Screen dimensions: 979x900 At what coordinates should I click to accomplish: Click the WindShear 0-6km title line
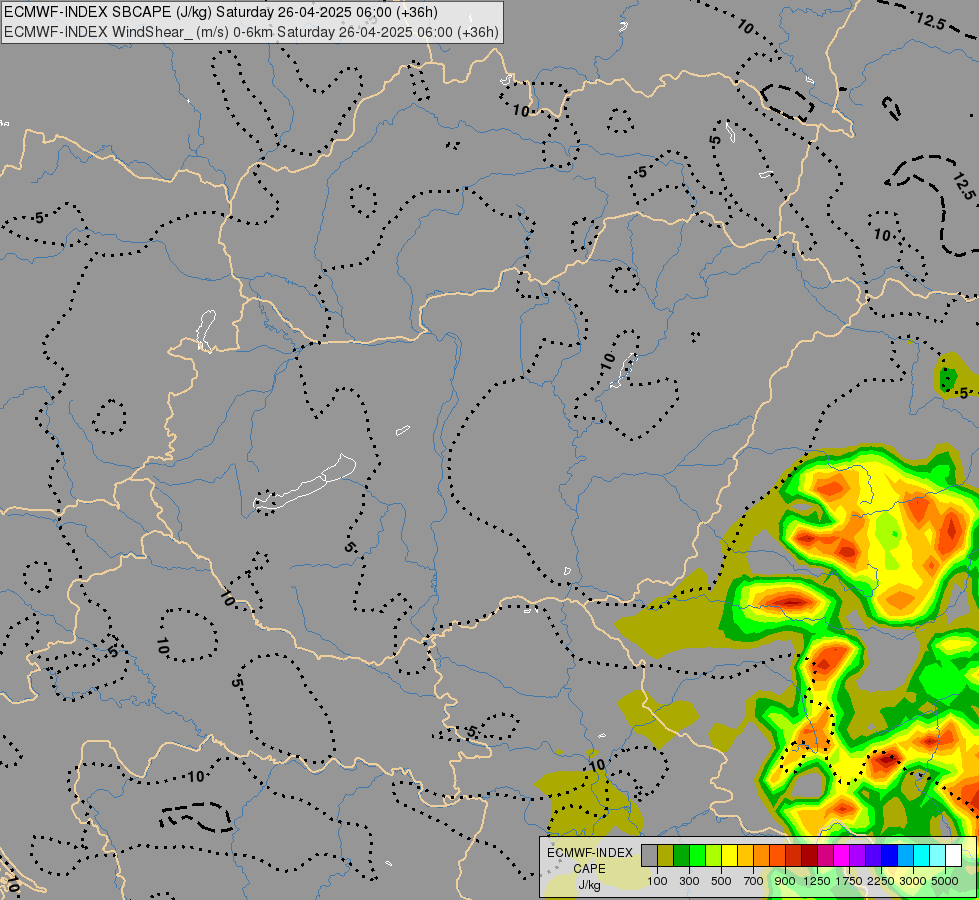[251, 32]
